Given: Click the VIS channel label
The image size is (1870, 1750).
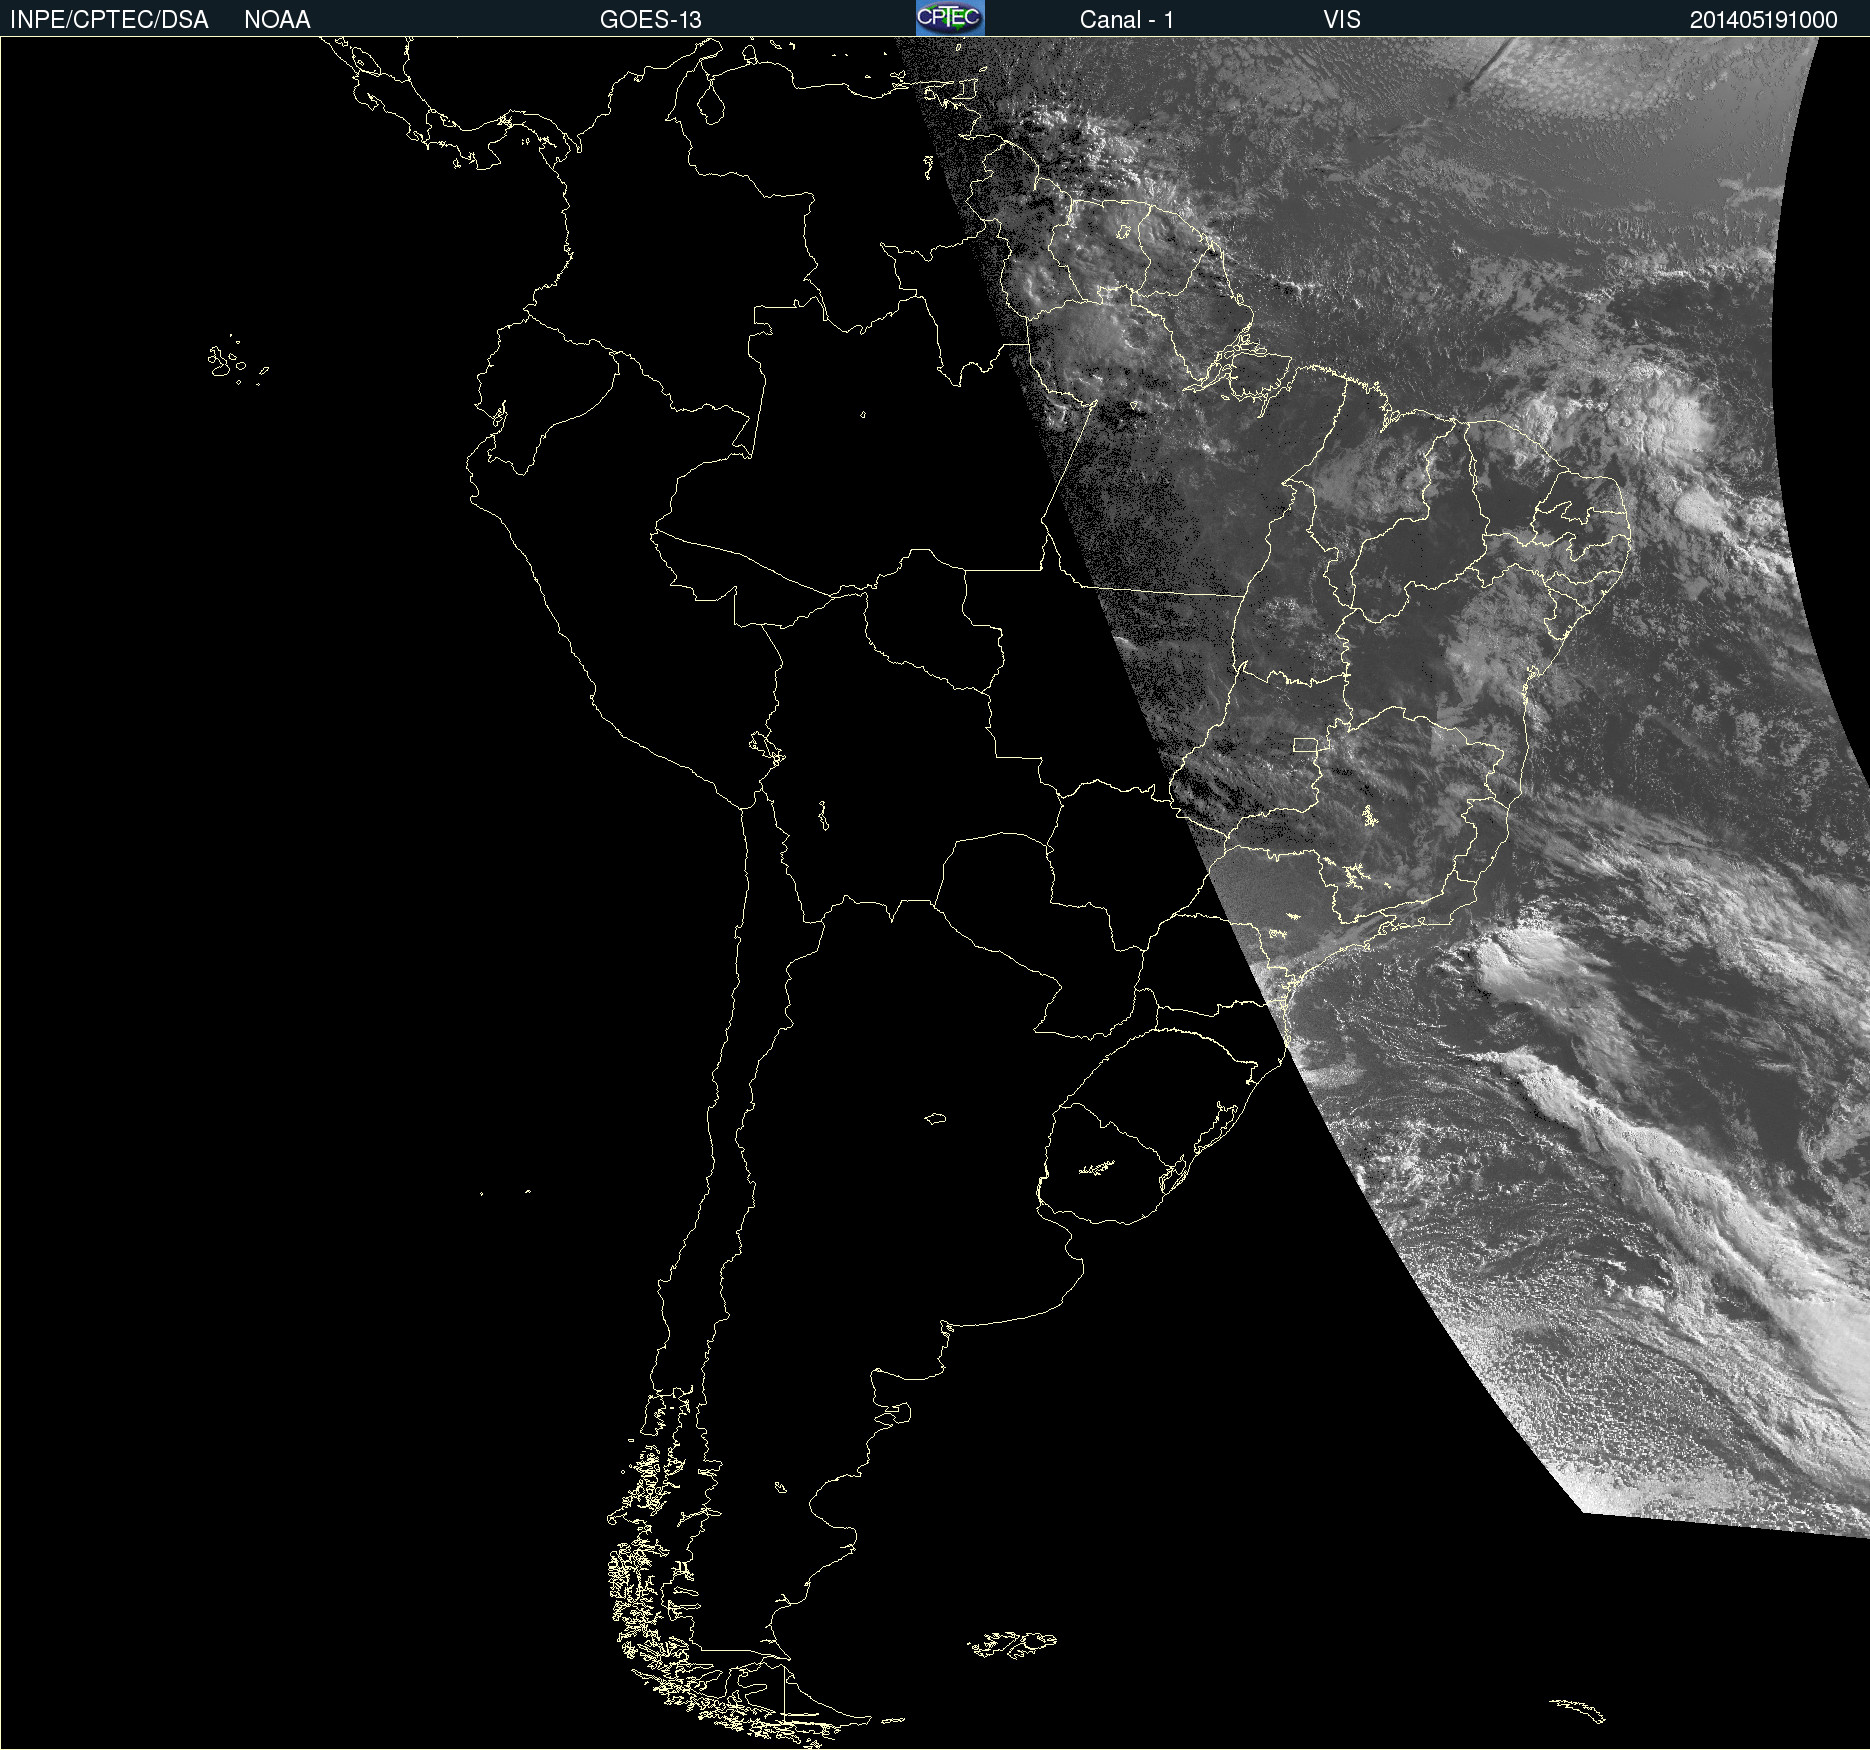Looking at the screenshot, I should pyautogui.click(x=1342, y=20).
